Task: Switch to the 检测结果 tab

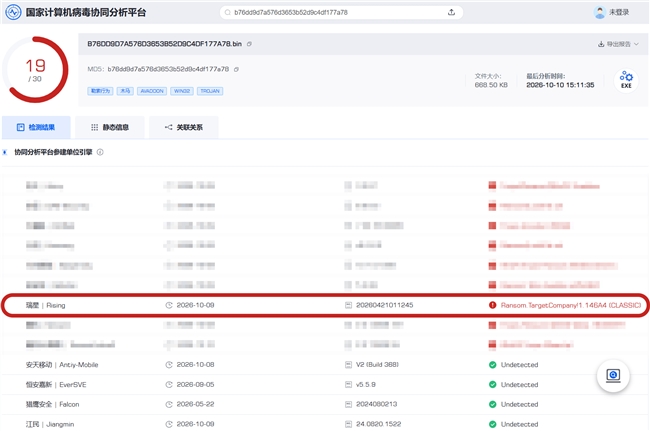Action: (x=36, y=127)
